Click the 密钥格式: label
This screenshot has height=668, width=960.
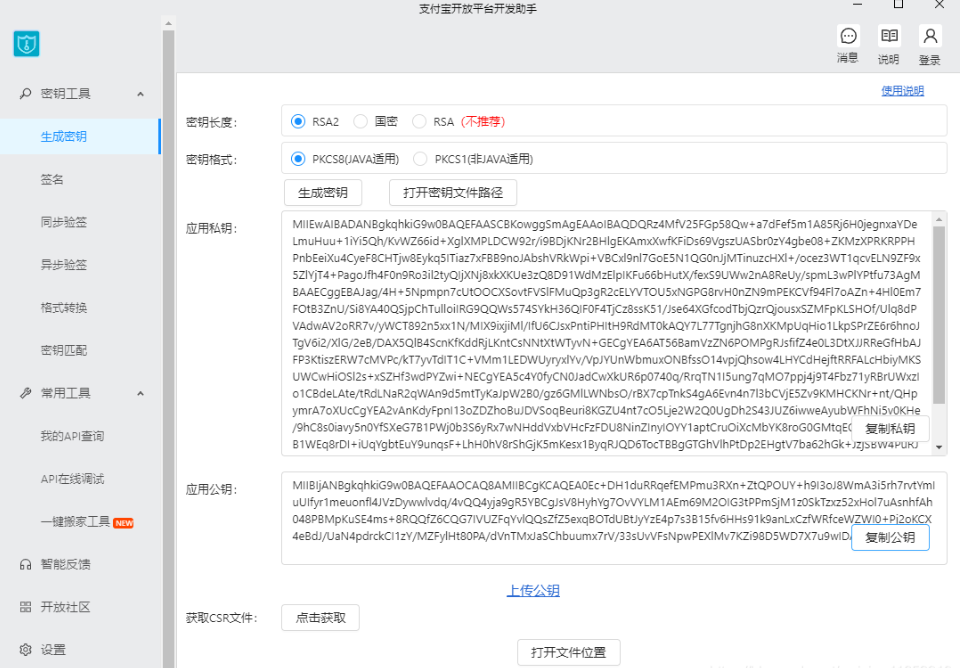212,160
